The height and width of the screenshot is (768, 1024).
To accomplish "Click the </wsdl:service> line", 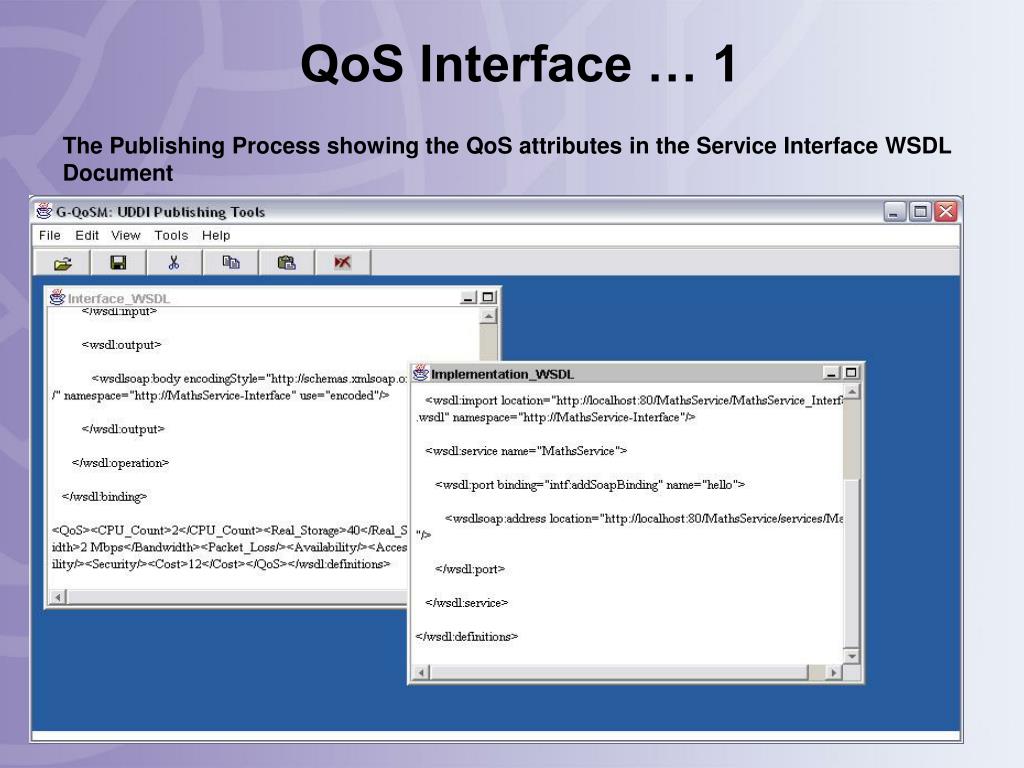I will coord(466,603).
